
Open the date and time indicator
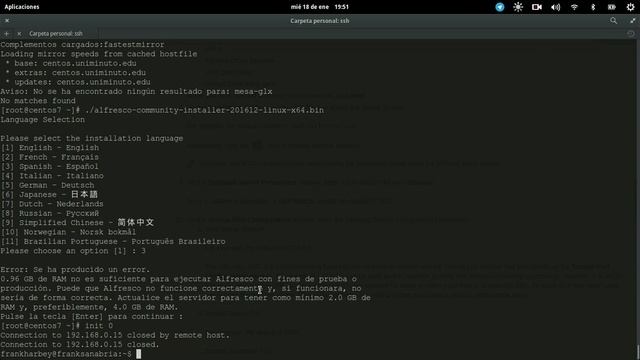coord(320,7)
